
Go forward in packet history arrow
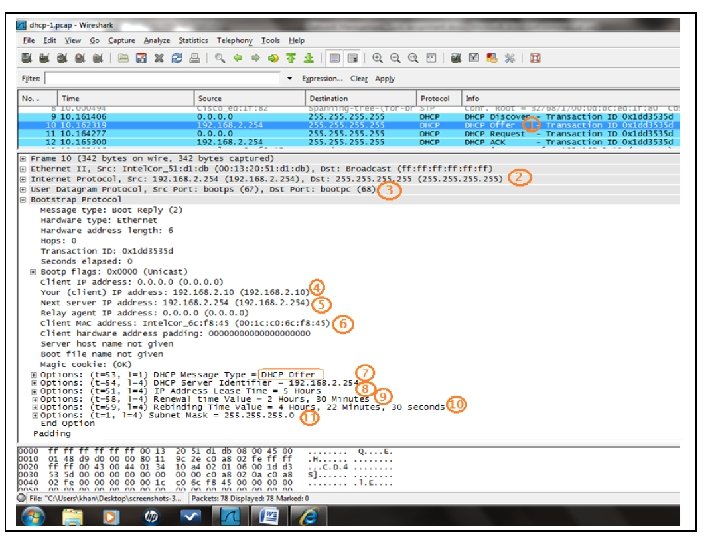[x=256, y=58]
